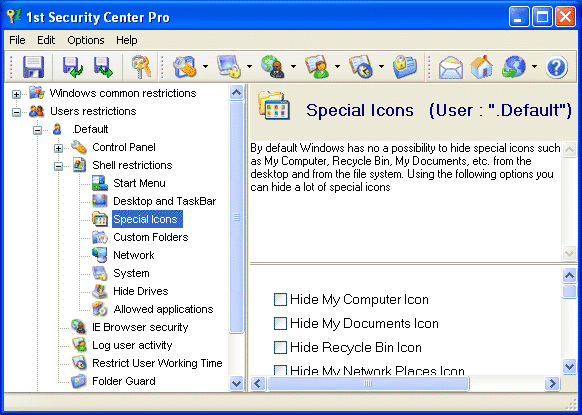Select Shell restrictions tree label
Image resolution: width=582 pixels, height=415 pixels.
pos(132,165)
